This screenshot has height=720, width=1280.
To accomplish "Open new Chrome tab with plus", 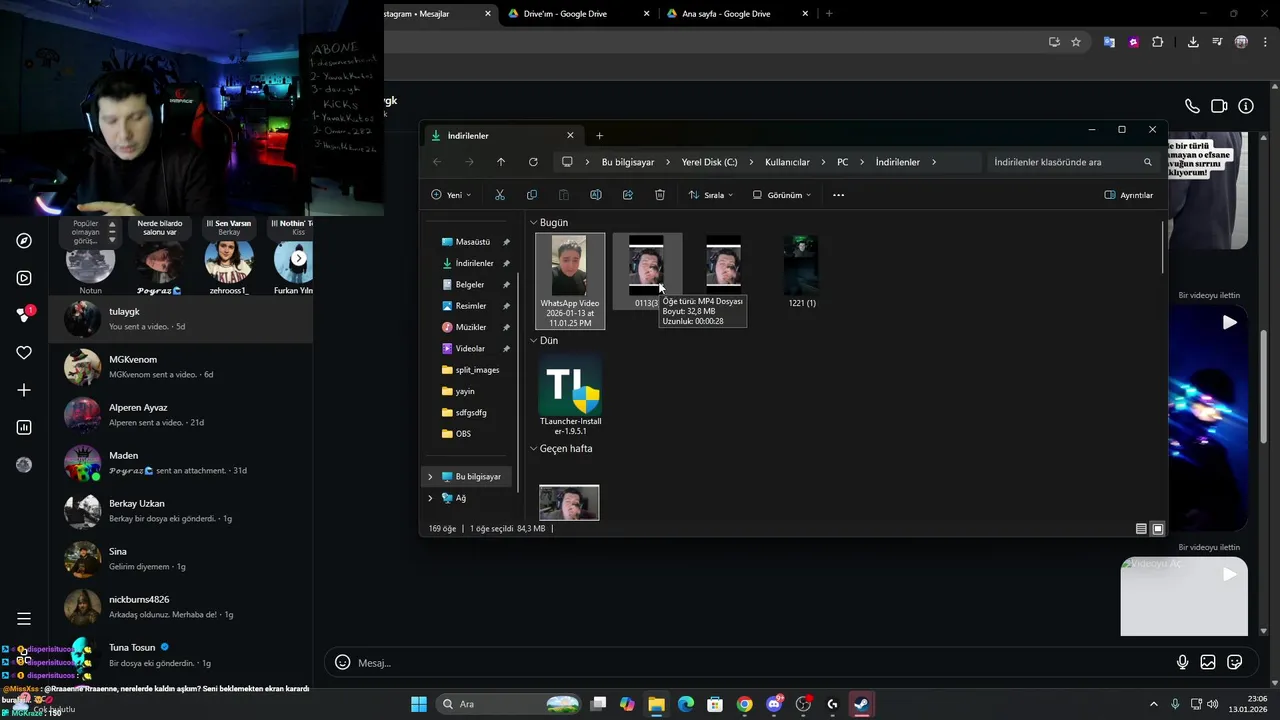I will point(829,14).
